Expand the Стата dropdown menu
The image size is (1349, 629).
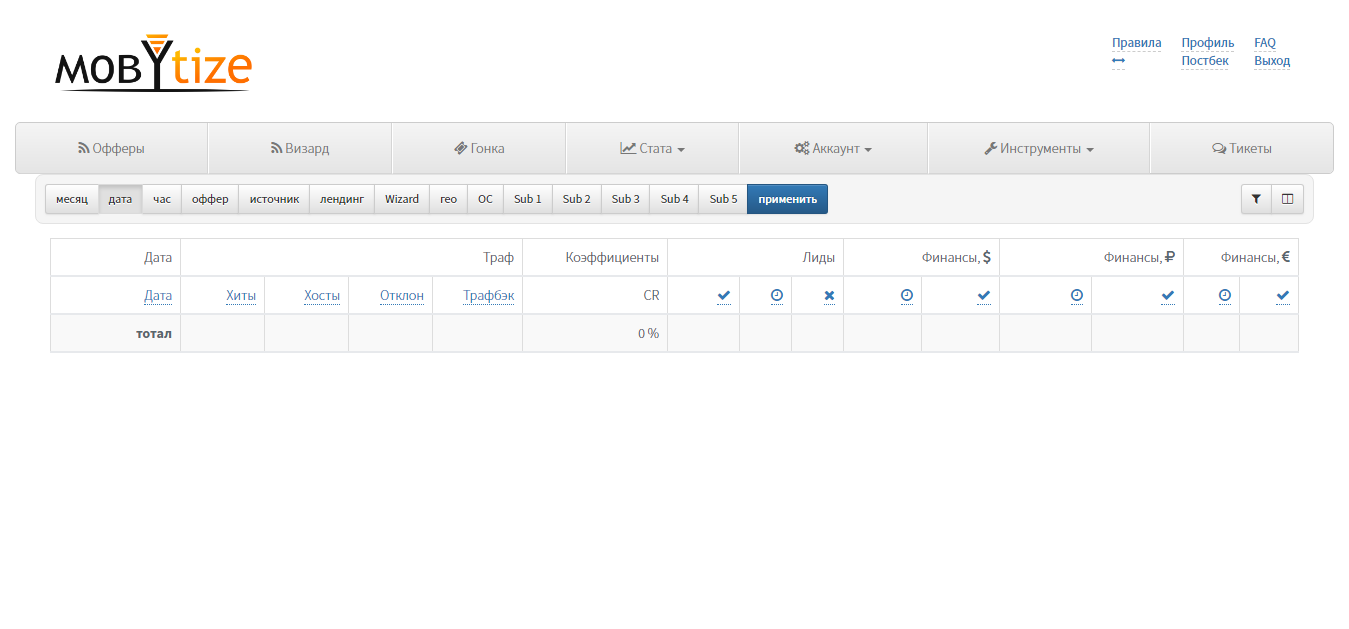pyautogui.click(x=652, y=148)
